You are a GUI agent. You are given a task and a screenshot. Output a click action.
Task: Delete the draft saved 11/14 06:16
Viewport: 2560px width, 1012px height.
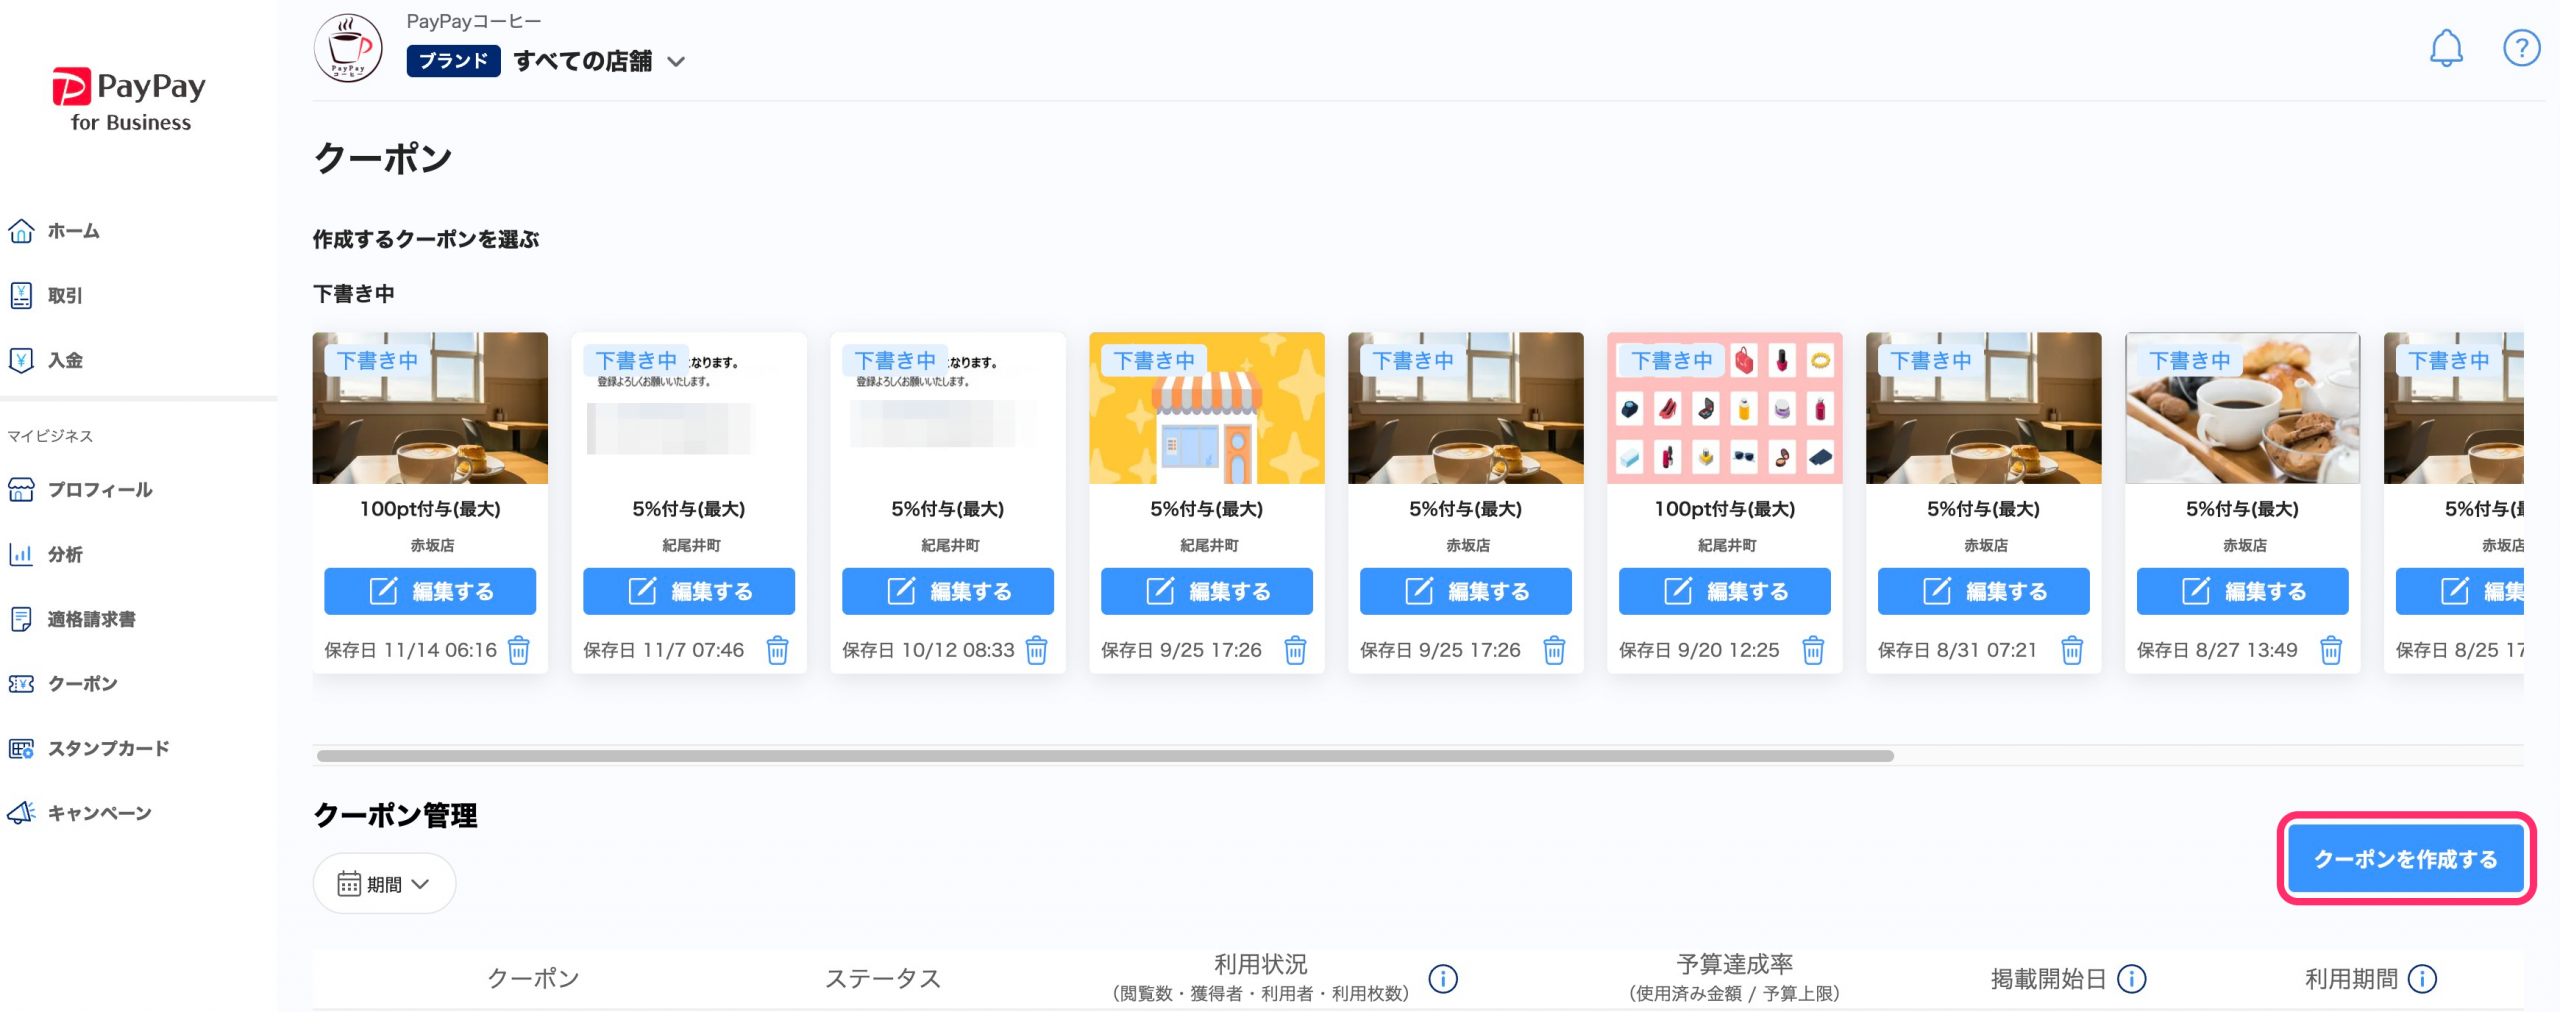(518, 651)
